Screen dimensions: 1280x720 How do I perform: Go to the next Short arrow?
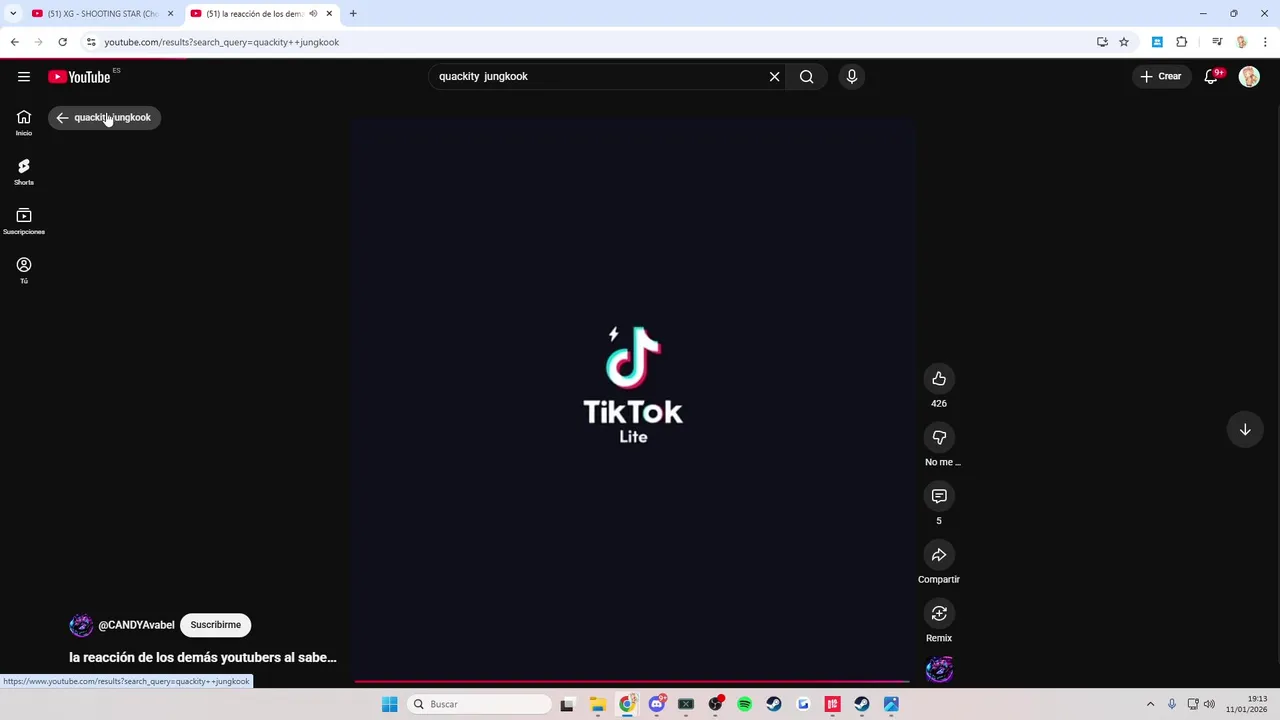tap(1245, 430)
